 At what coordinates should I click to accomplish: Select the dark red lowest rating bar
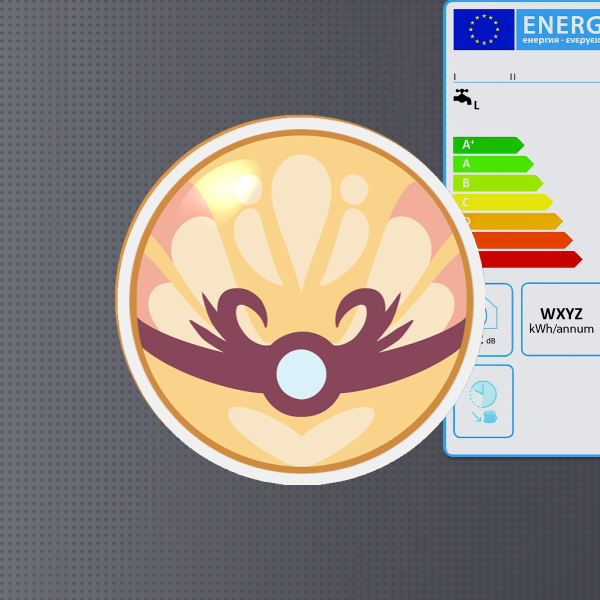530,259
